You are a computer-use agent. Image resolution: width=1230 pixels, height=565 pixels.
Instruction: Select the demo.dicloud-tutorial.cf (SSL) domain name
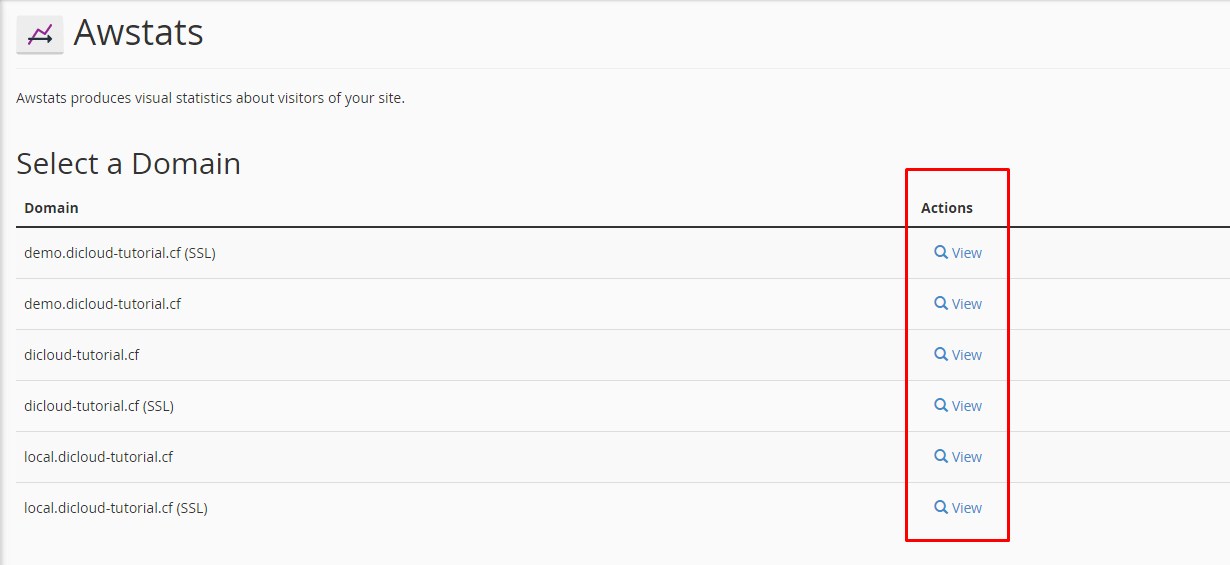(x=120, y=253)
